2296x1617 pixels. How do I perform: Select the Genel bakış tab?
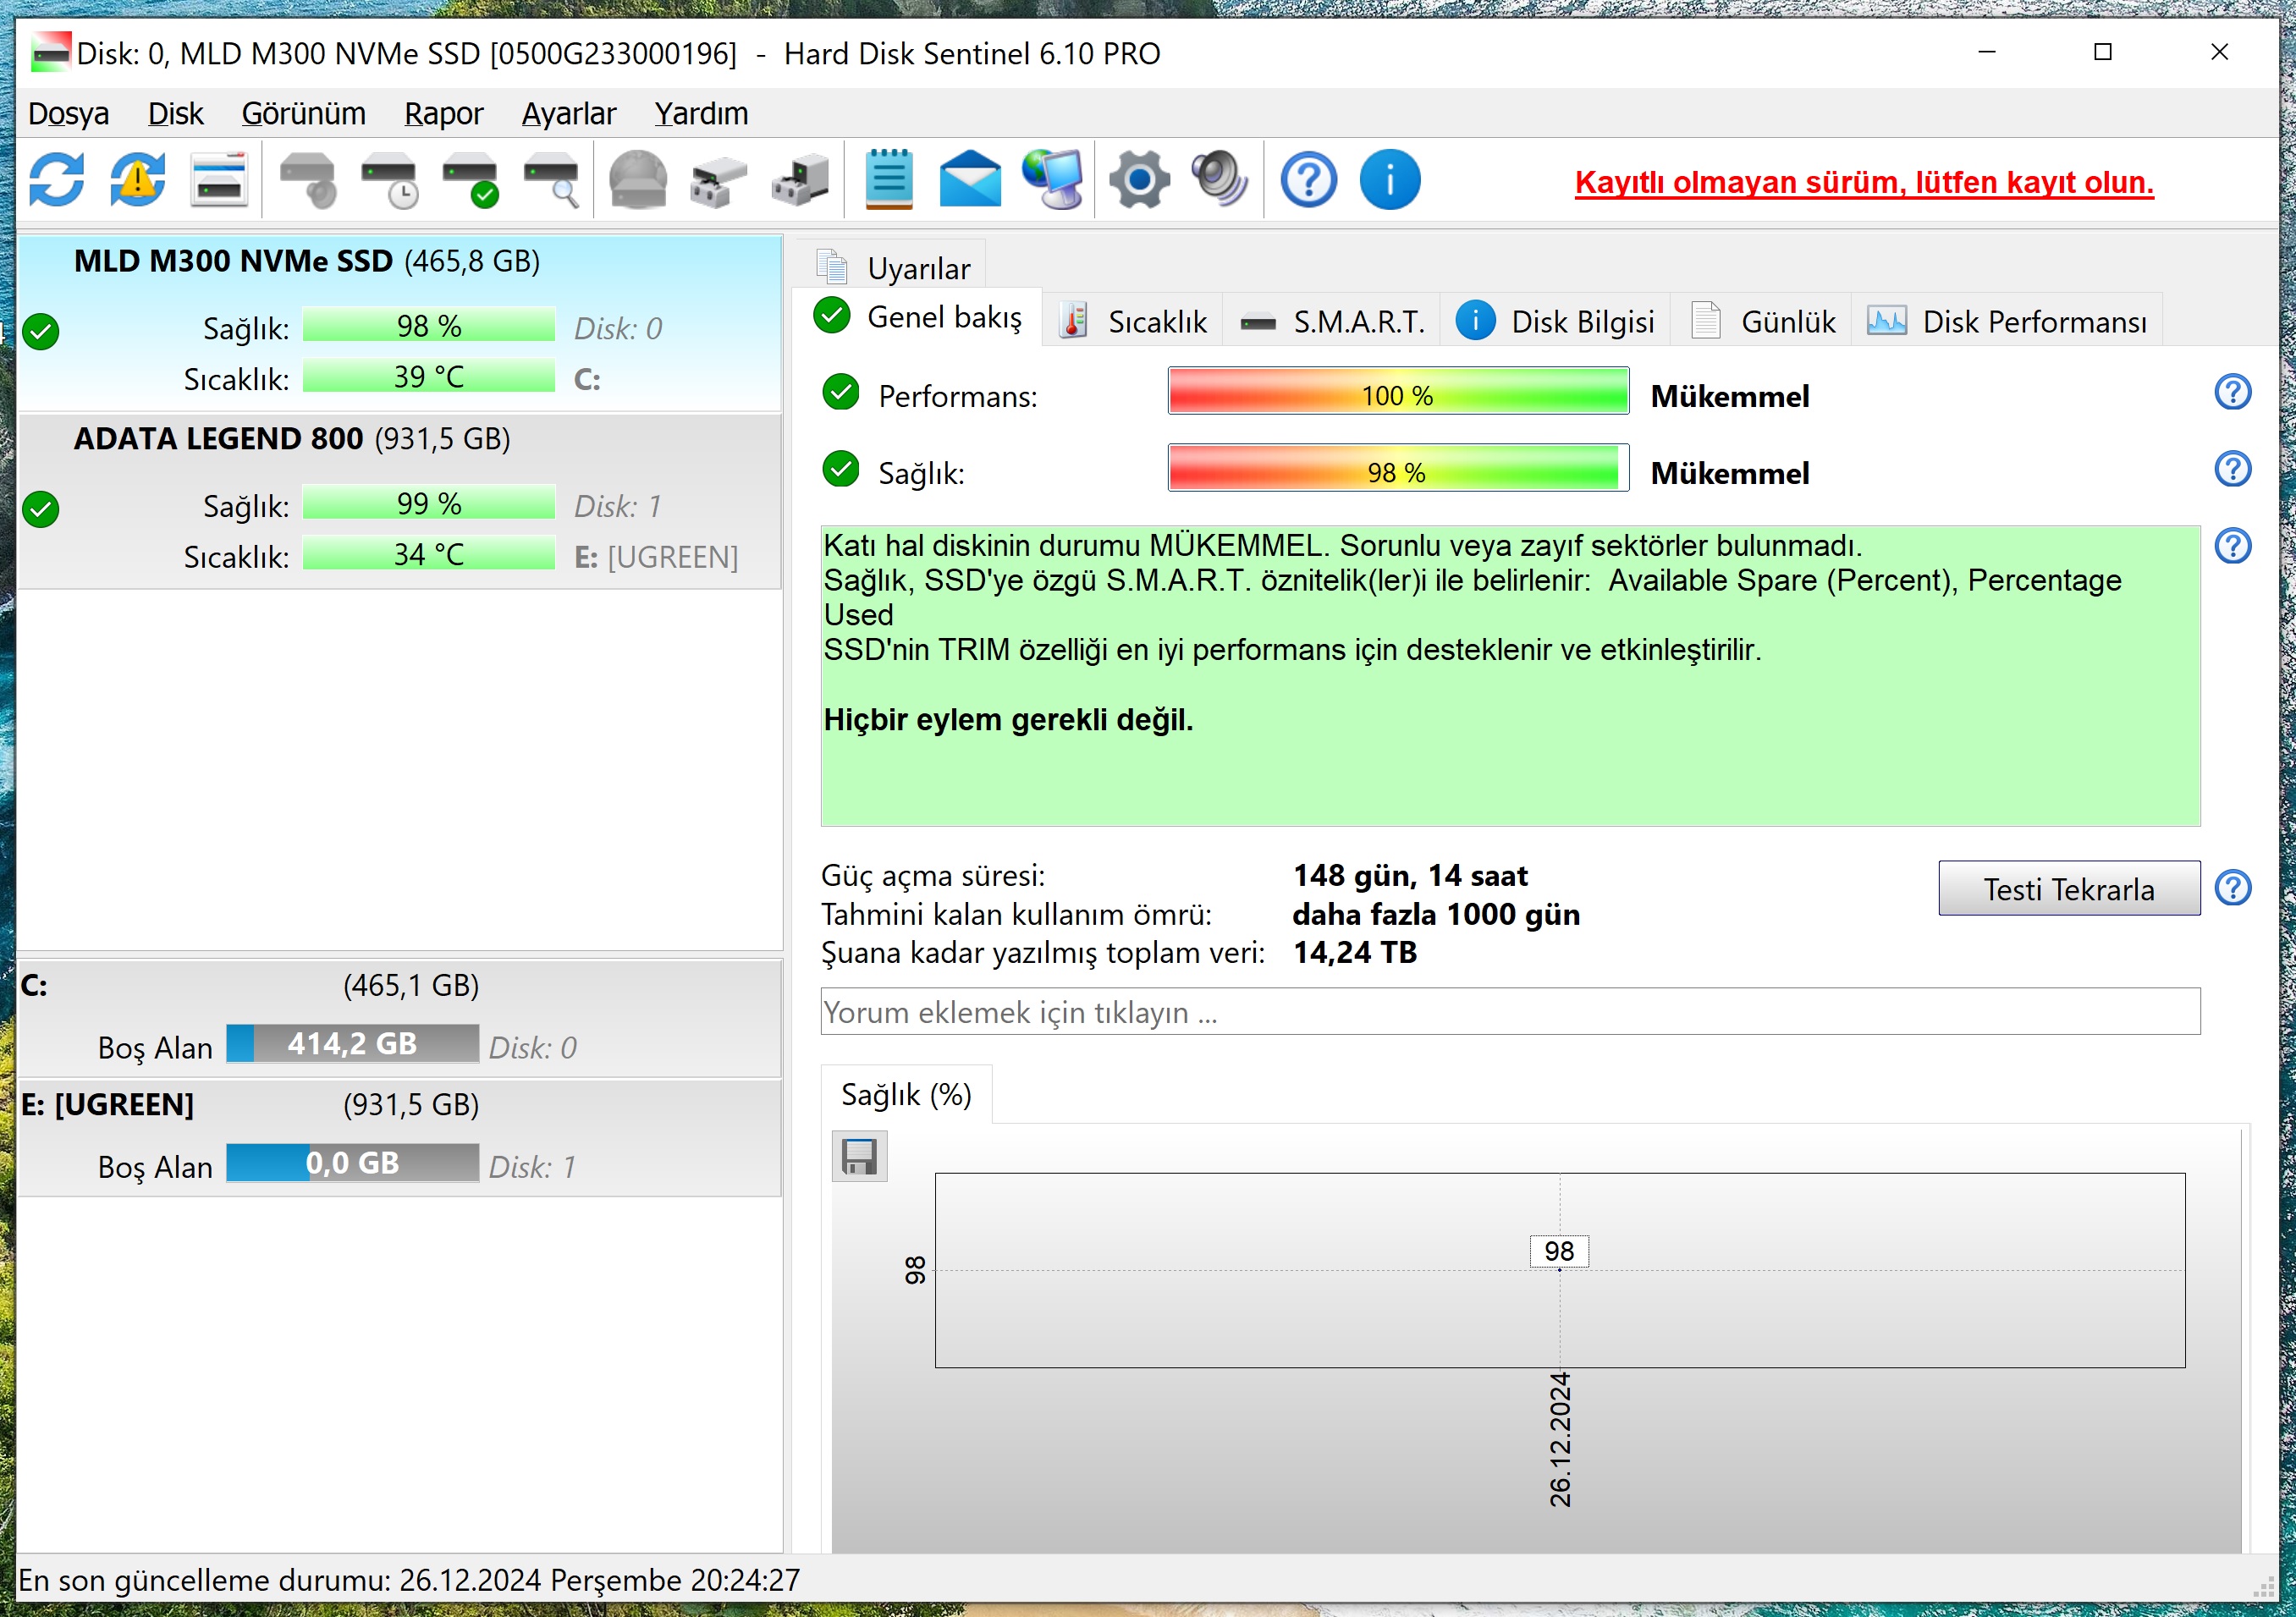coord(917,317)
